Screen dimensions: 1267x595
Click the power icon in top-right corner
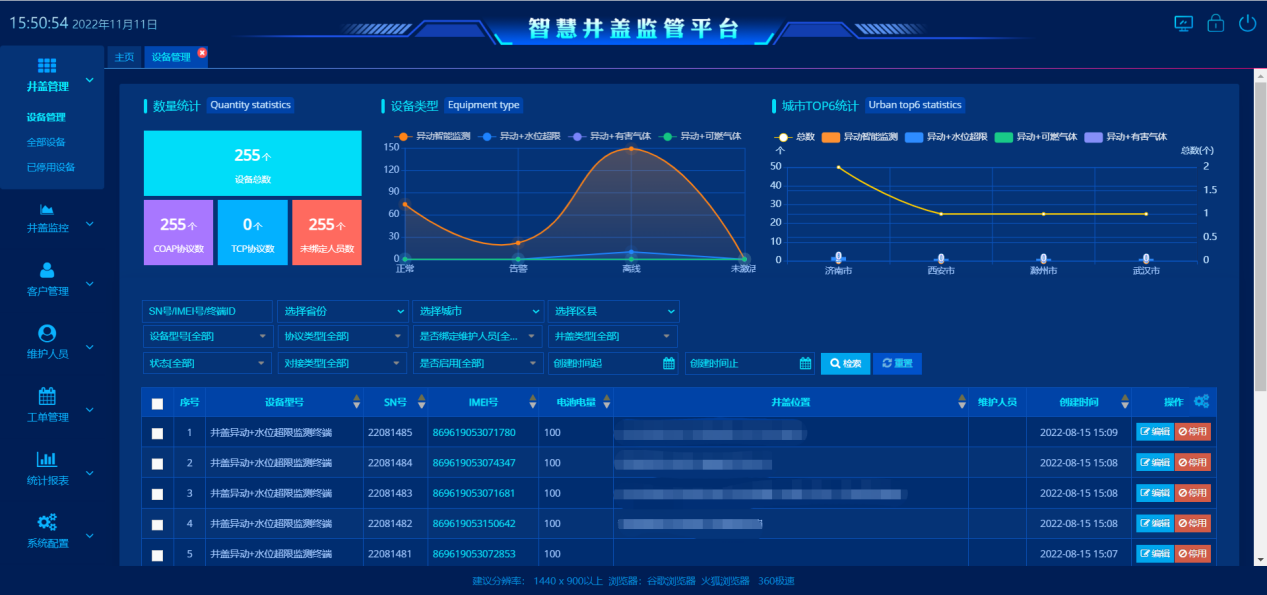tap(1246, 23)
